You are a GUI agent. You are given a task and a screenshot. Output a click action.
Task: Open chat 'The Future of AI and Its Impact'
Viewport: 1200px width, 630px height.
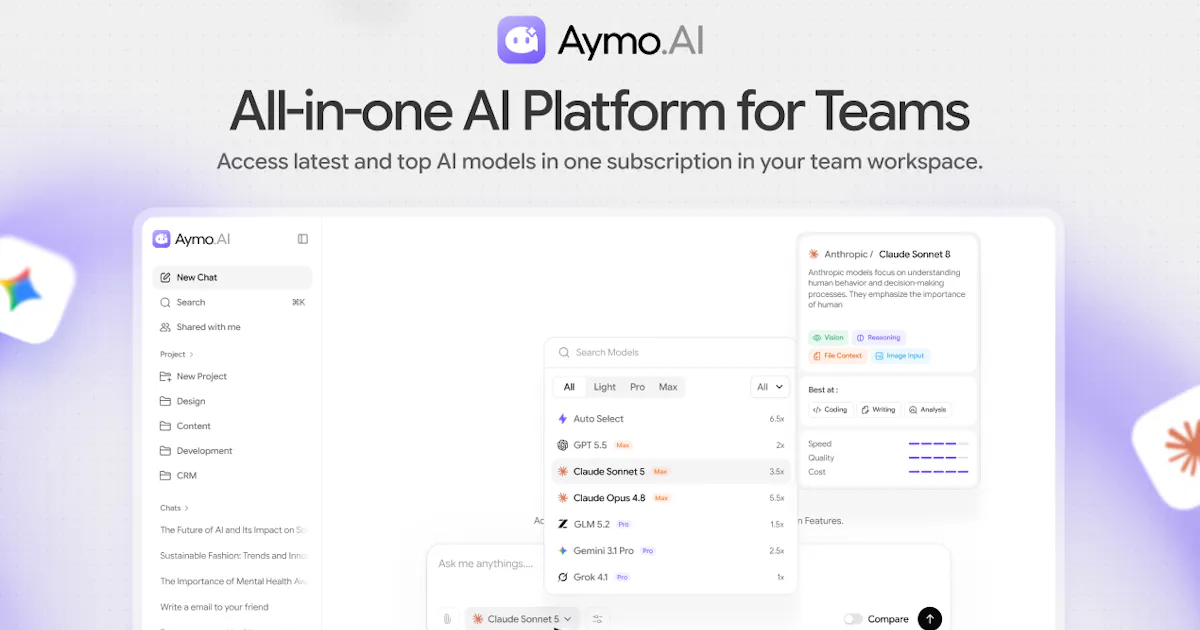233,530
